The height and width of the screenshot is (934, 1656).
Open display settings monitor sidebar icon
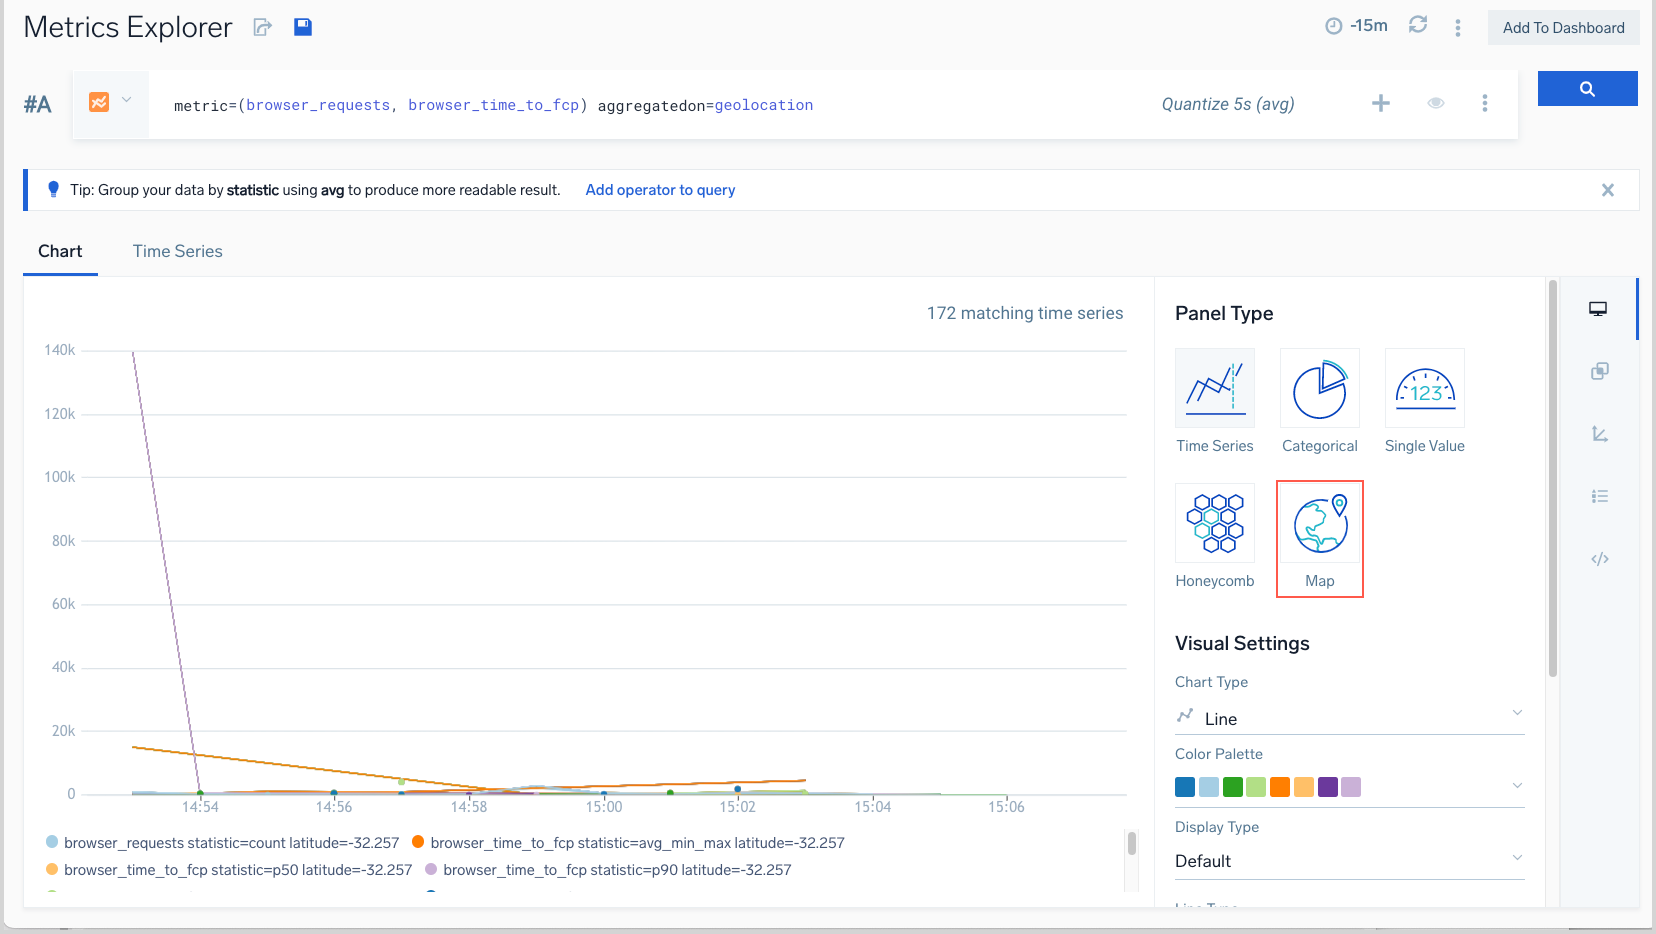pyautogui.click(x=1598, y=309)
